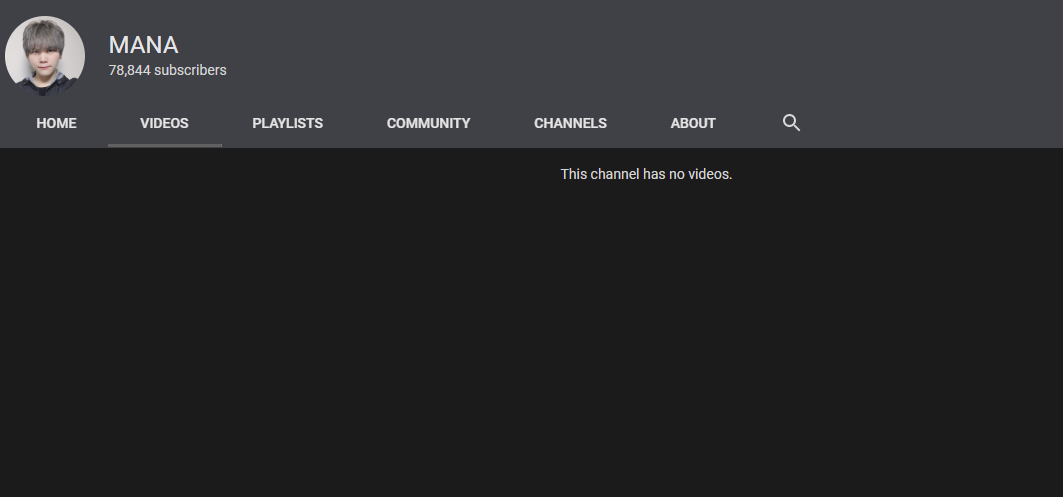Click the number 78,844 in subscriber text
Image resolution: width=1063 pixels, height=497 pixels.
(x=129, y=70)
